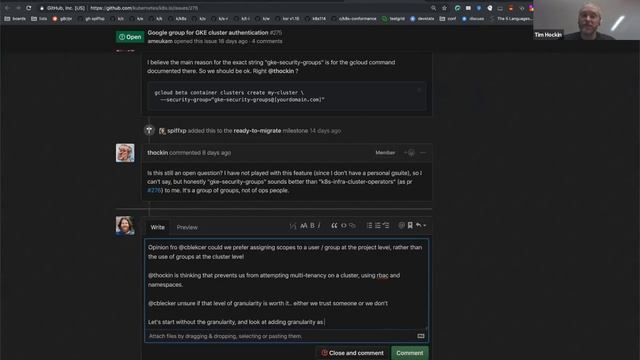640x360 pixels.
Task: Add a bulleted list
Action: pyautogui.click(x=369, y=225)
